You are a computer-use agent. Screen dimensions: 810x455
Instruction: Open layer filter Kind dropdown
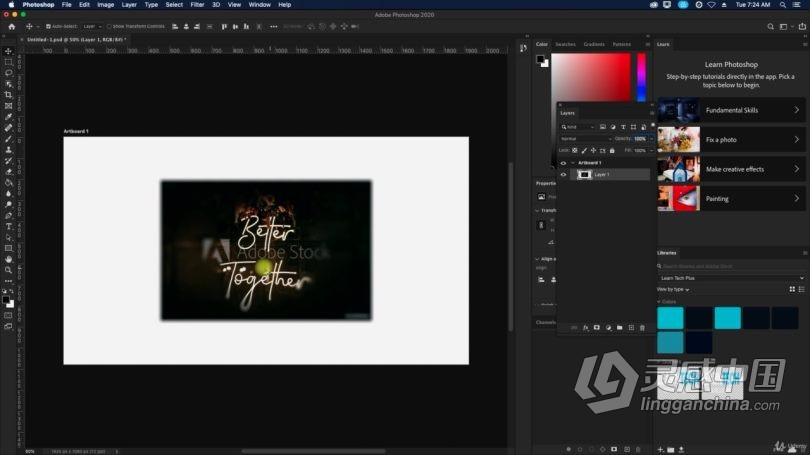click(578, 127)
